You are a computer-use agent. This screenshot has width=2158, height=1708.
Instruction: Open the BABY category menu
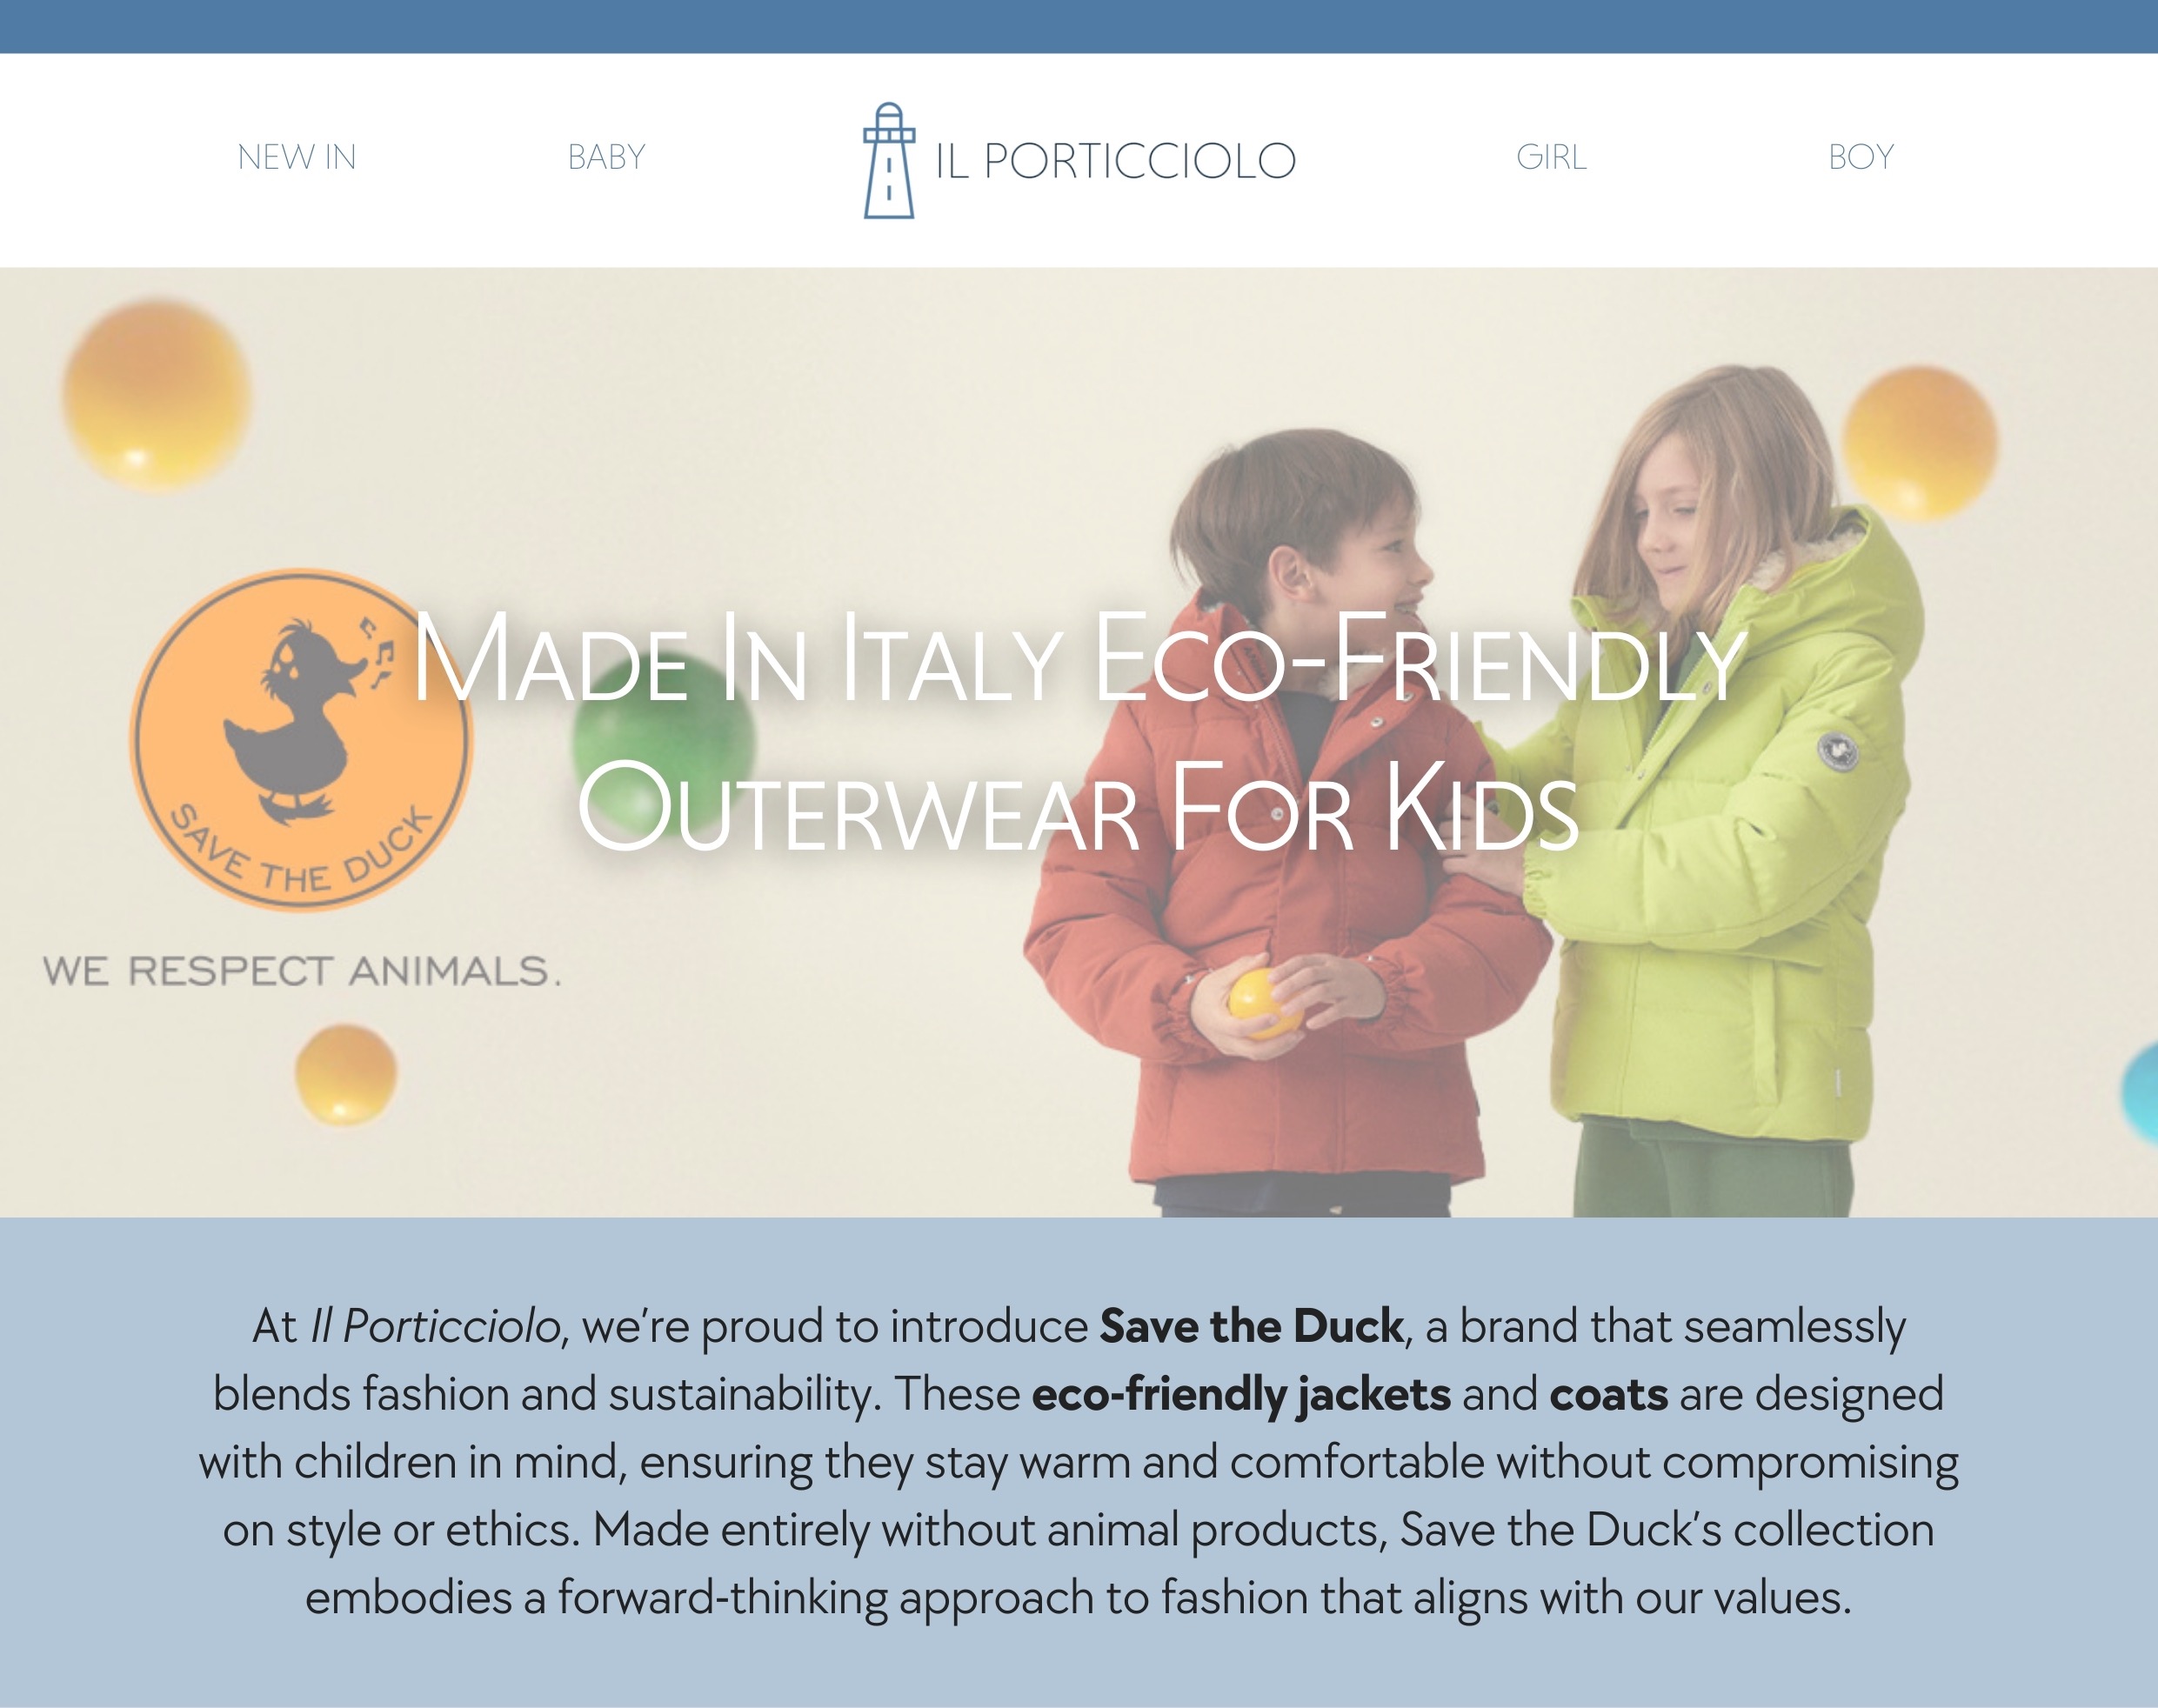(x=606, y=157)
